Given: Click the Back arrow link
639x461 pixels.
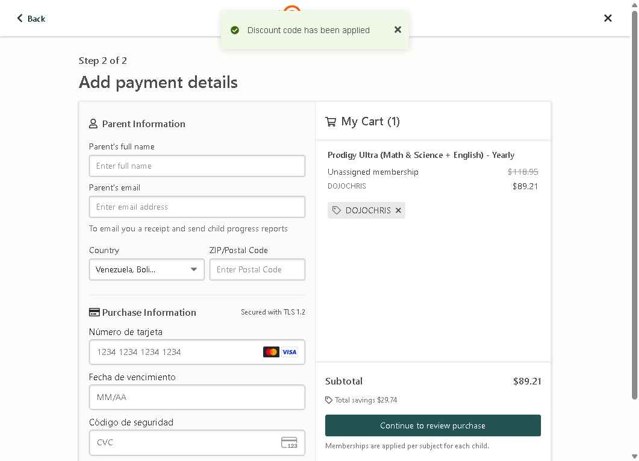Looking at the screenshot, I should [31, 18].
